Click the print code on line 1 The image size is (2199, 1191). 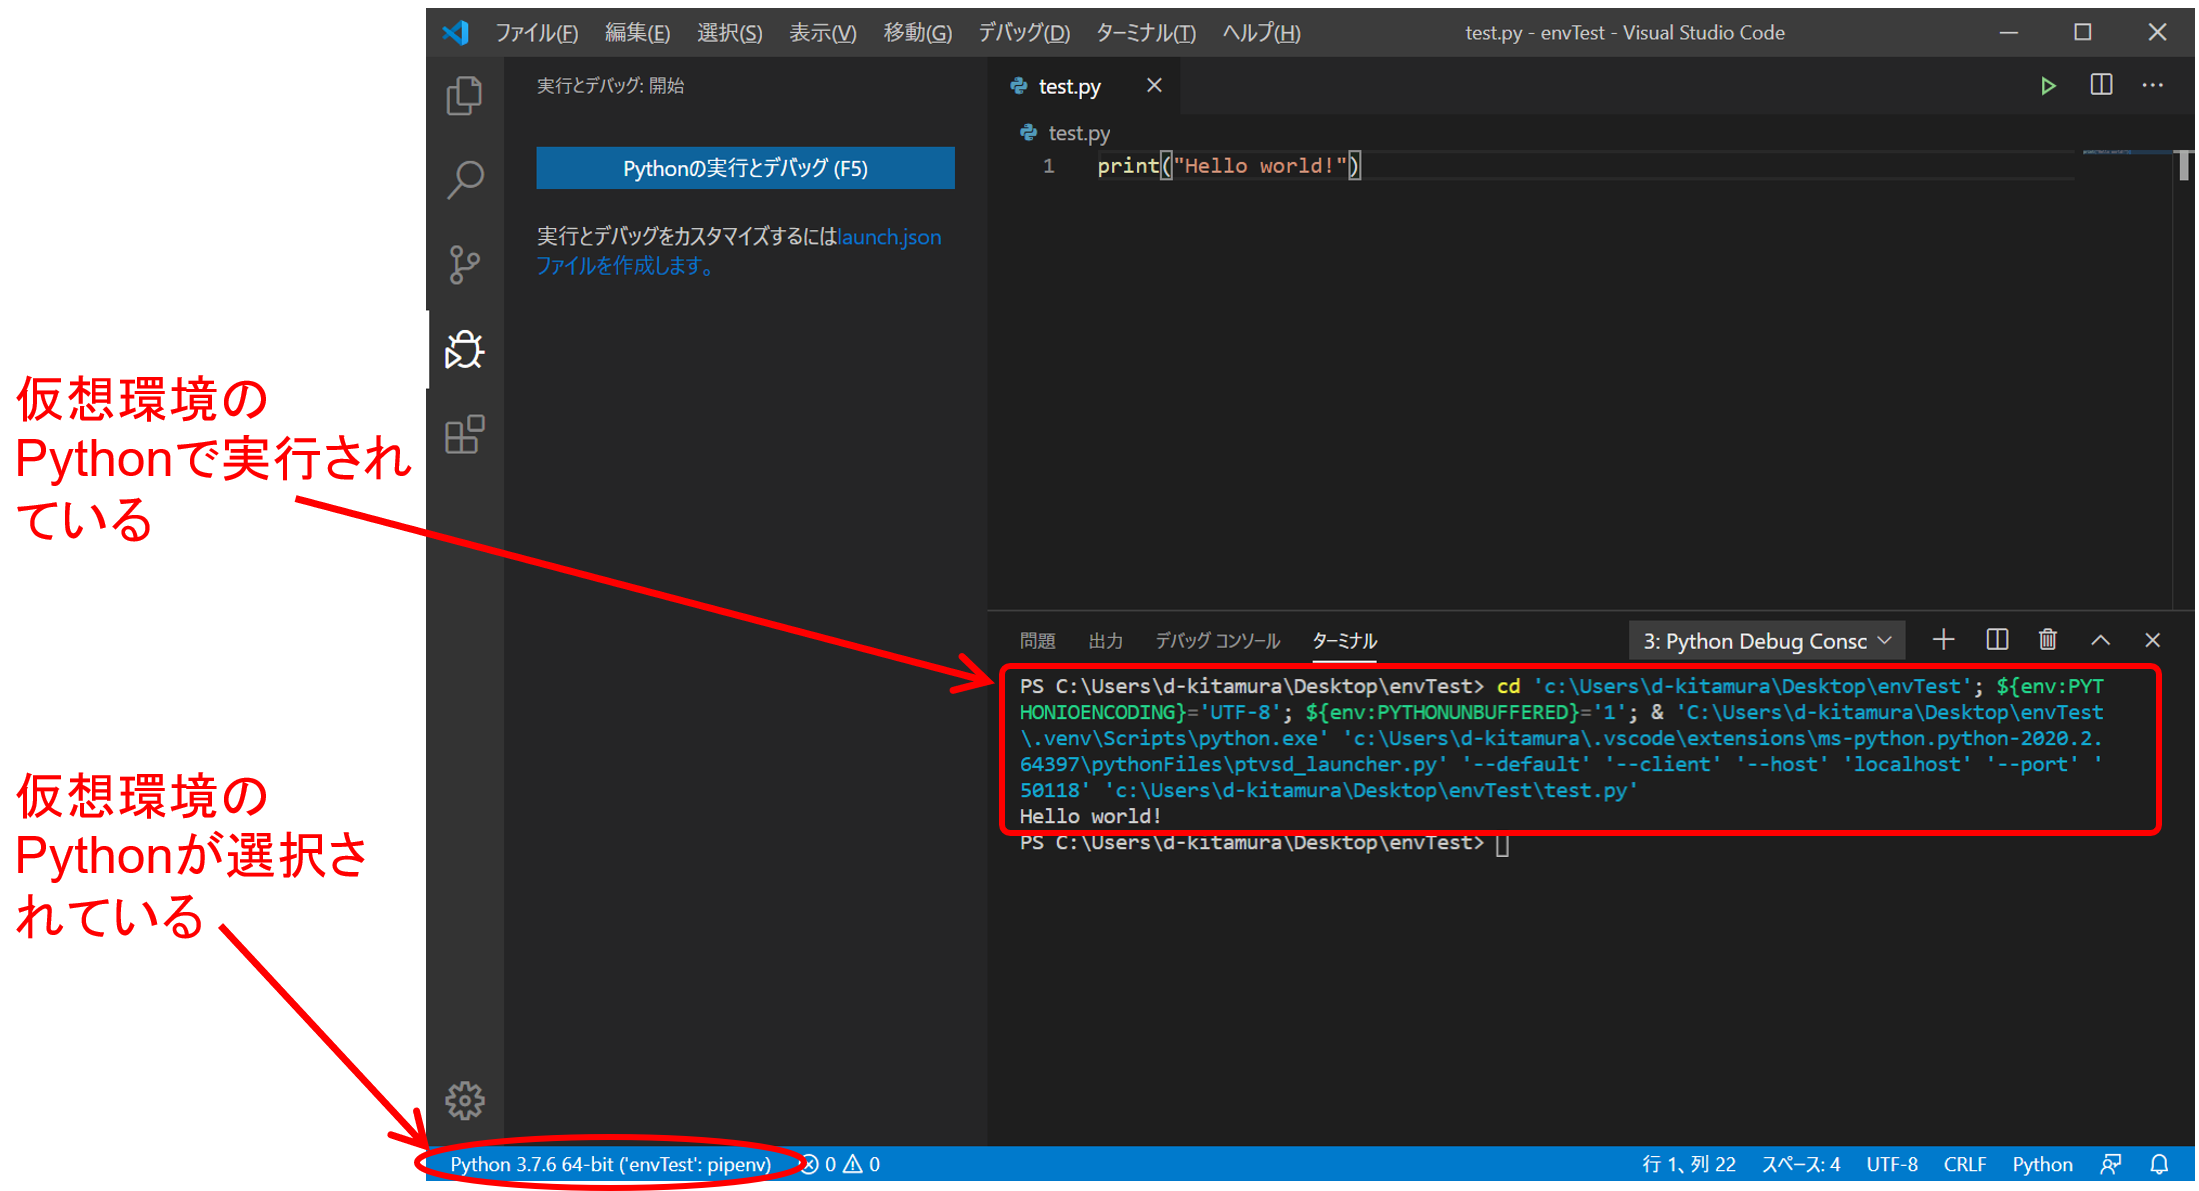[x=1229, y=166]
